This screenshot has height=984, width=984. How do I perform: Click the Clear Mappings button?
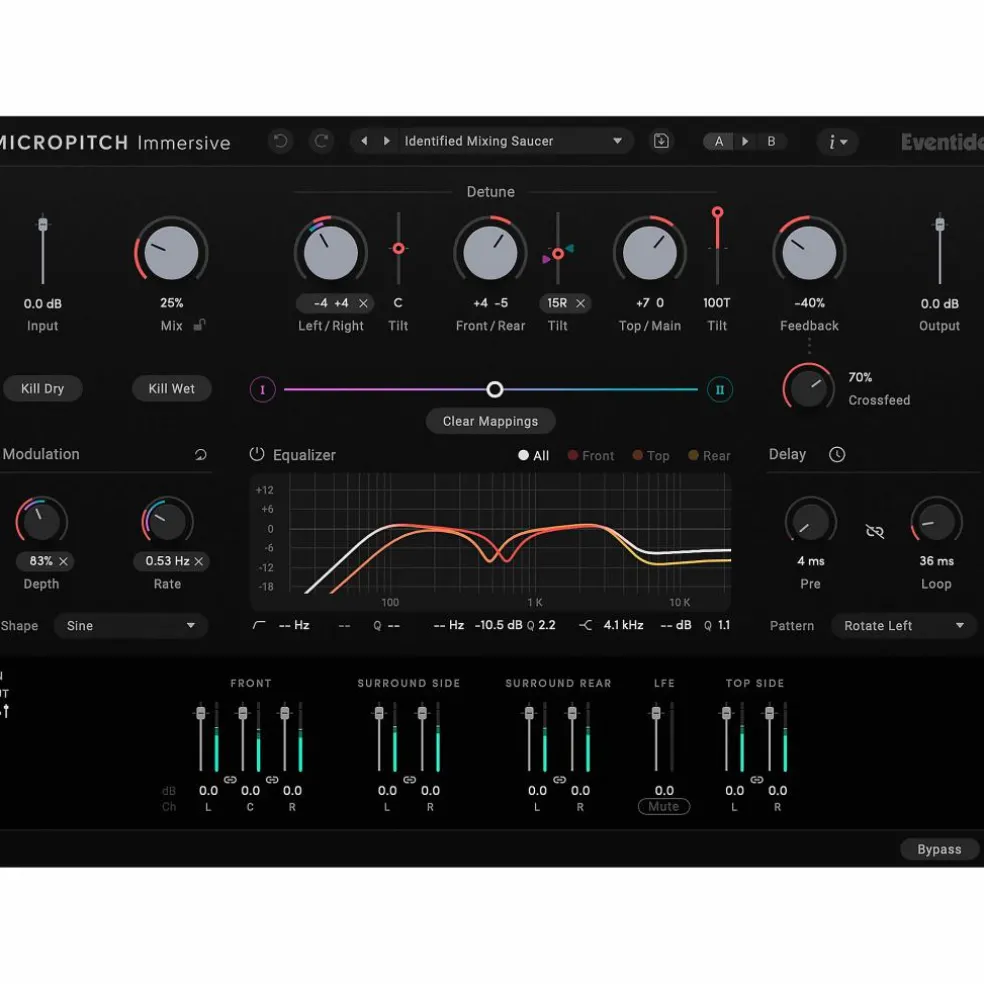pyautogui.click(x=490, y=421)
